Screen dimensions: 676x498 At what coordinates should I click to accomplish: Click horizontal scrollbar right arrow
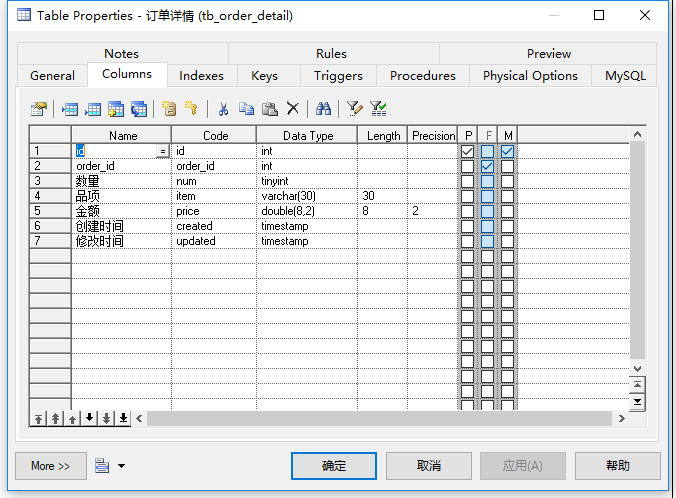622,418
